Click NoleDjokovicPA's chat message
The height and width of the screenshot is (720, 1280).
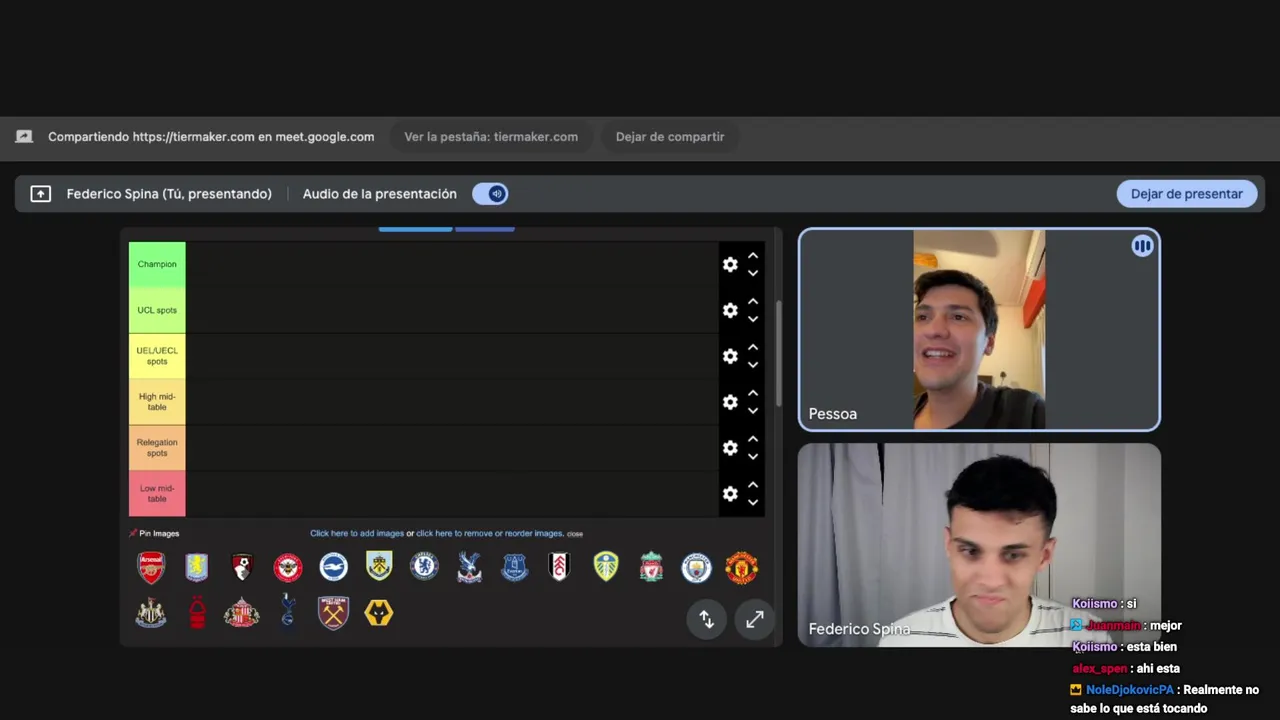point(1164,699)
